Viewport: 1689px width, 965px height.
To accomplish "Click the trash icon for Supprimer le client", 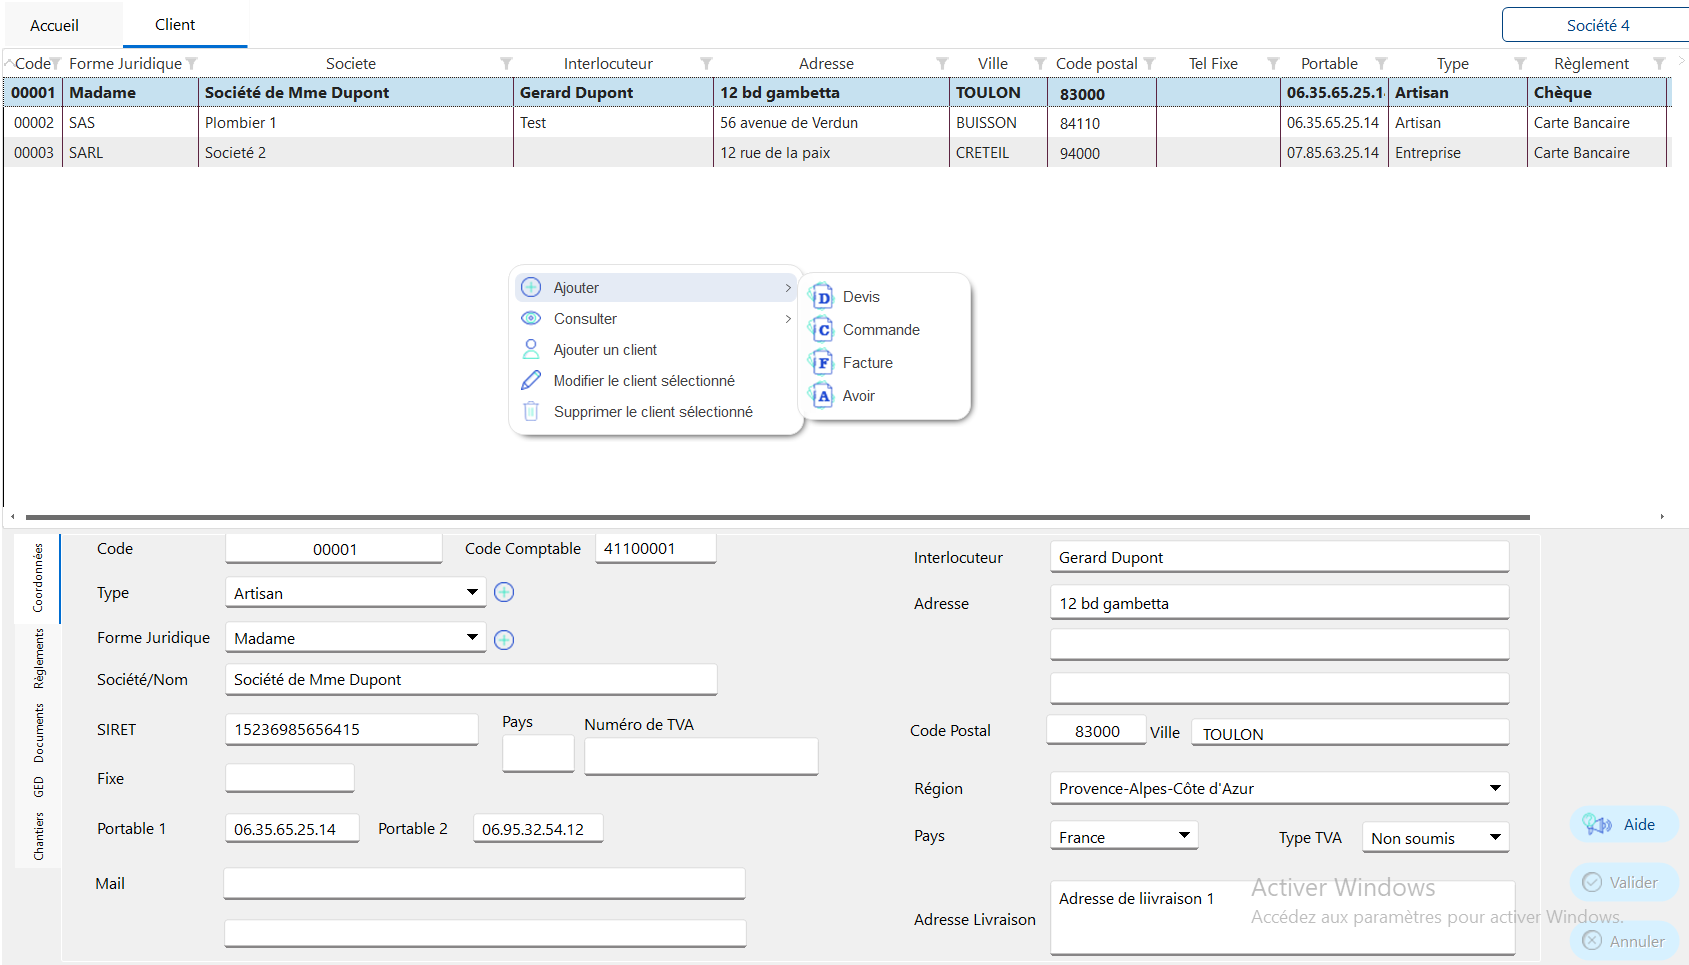I will click(x=531, y=411).
